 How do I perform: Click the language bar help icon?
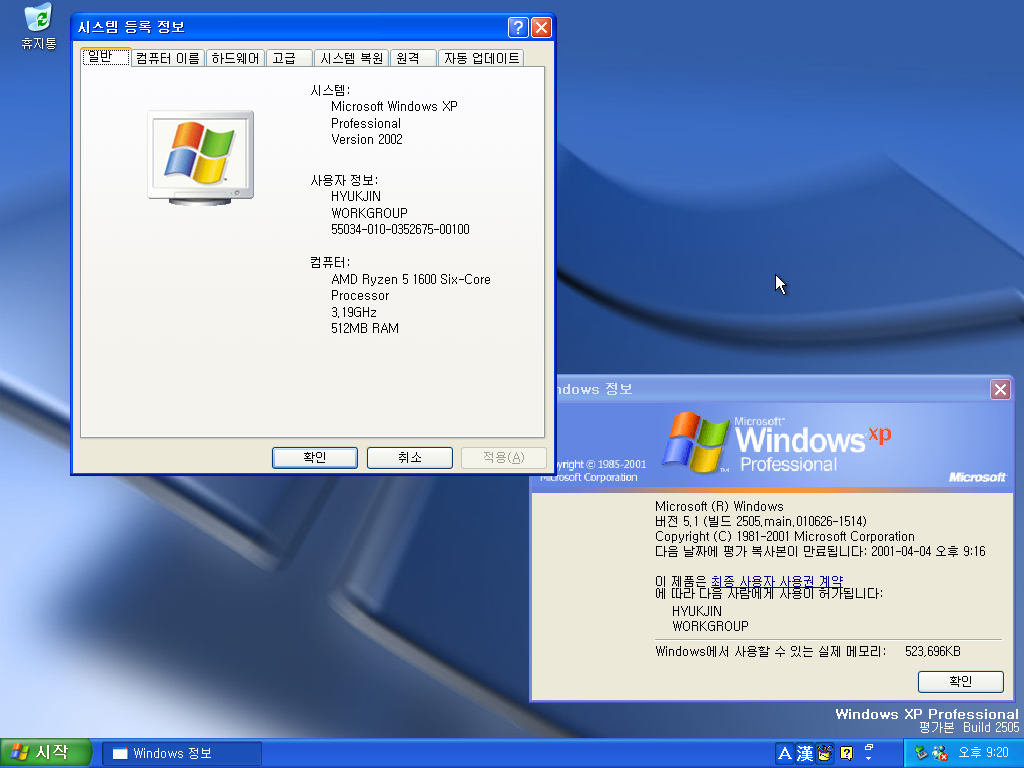(x=846, y=754)
